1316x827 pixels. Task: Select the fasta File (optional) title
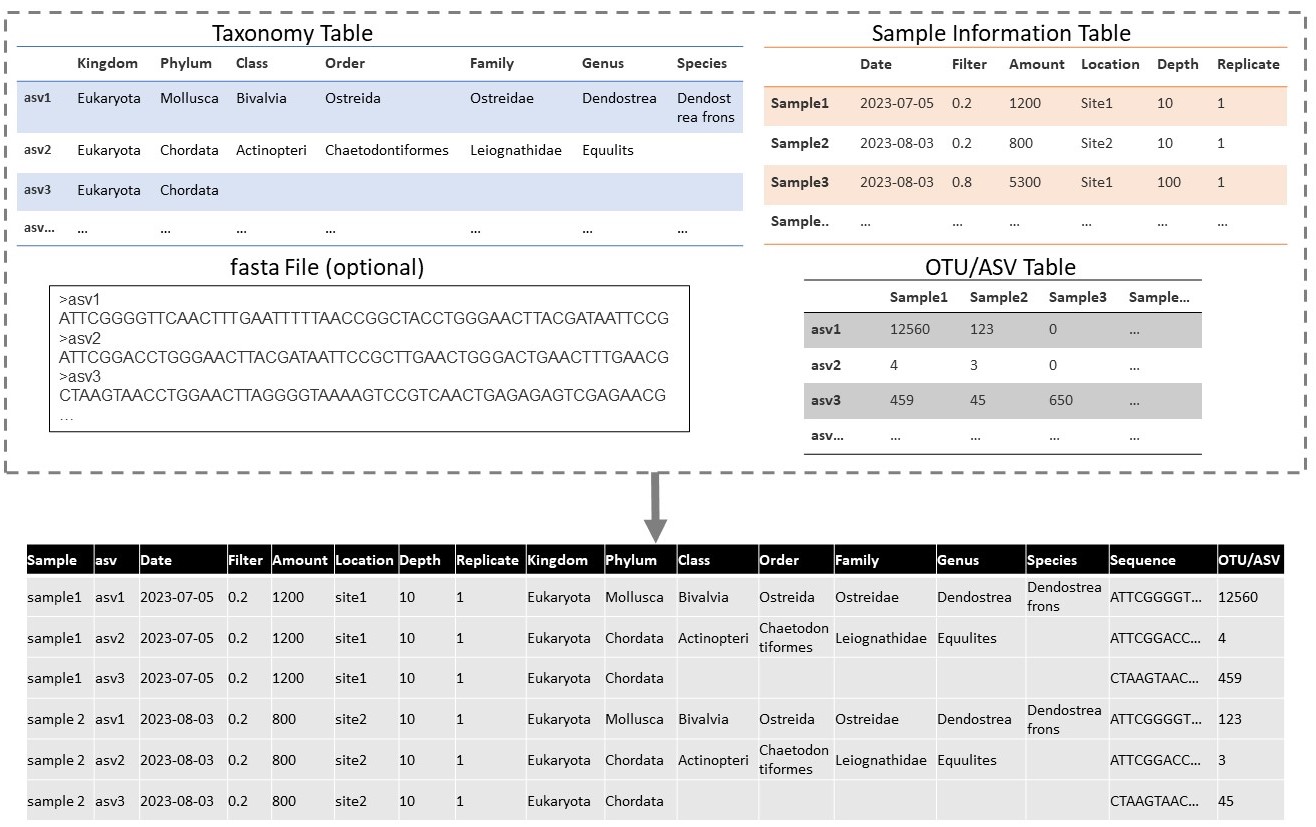coord(327,267)
